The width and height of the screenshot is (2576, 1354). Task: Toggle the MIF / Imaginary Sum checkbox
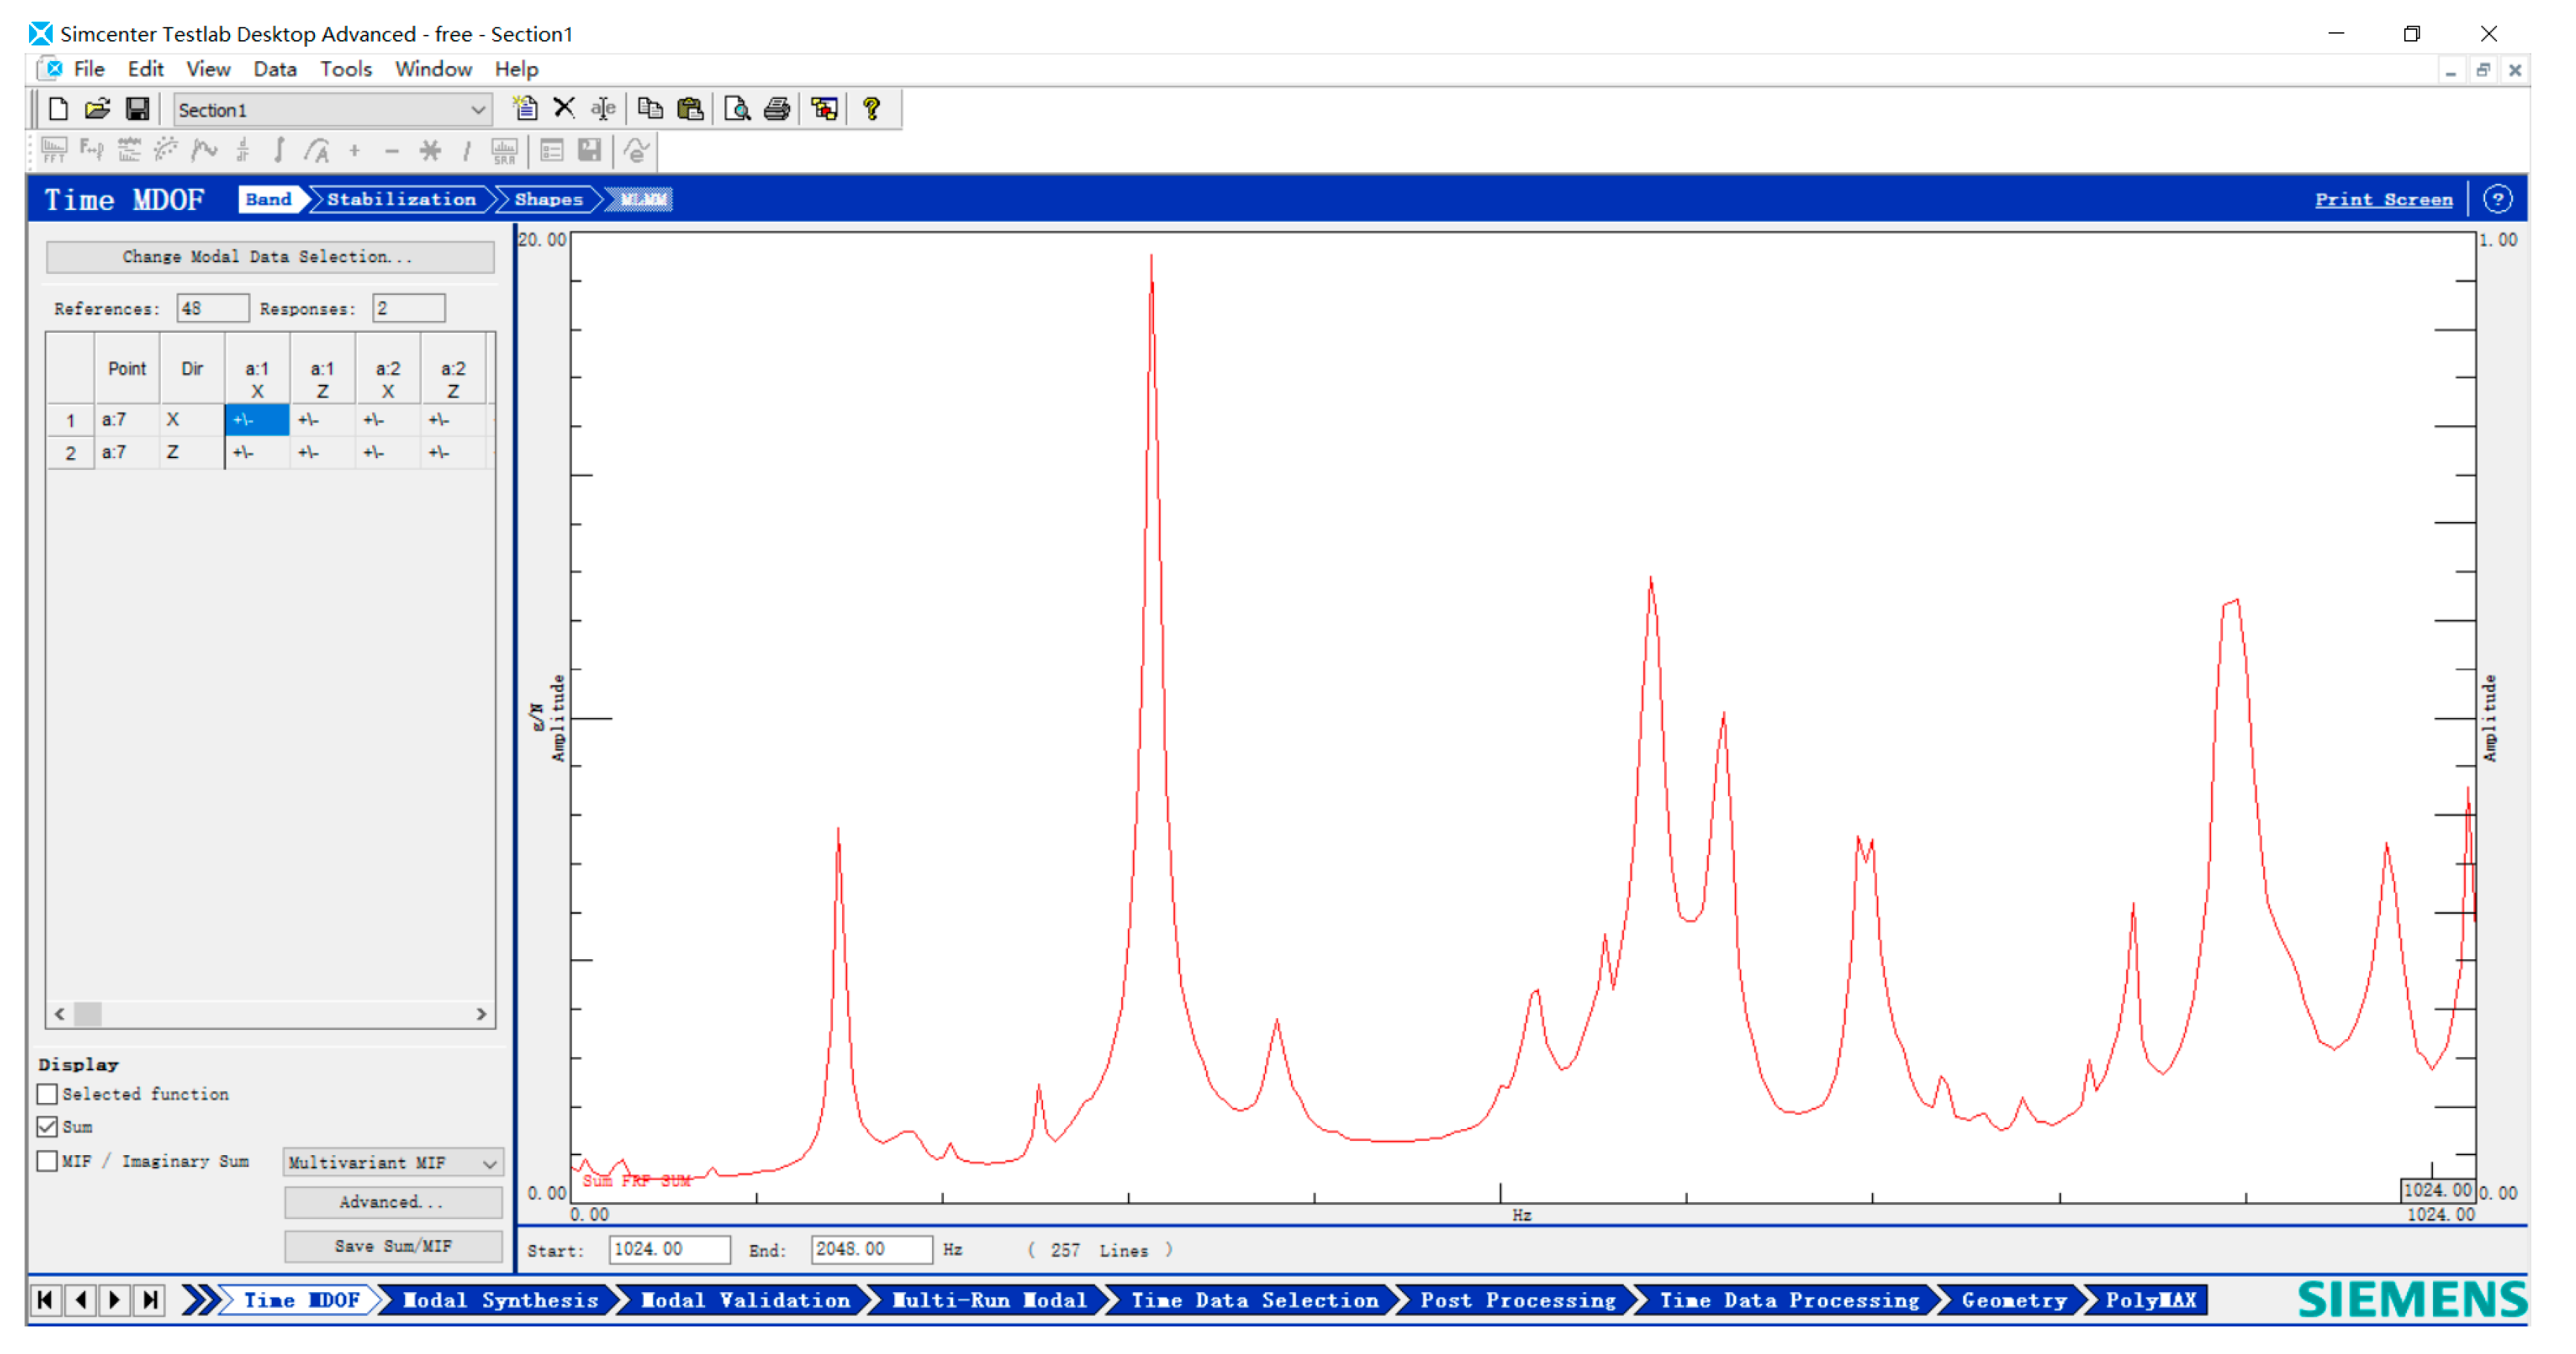point(47,1160)
